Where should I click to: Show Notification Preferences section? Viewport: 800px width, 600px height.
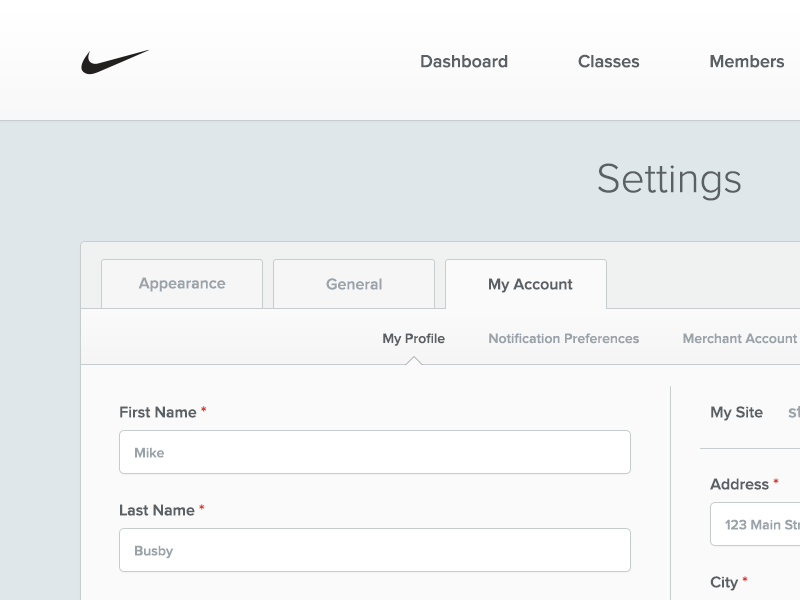[563, 339]
